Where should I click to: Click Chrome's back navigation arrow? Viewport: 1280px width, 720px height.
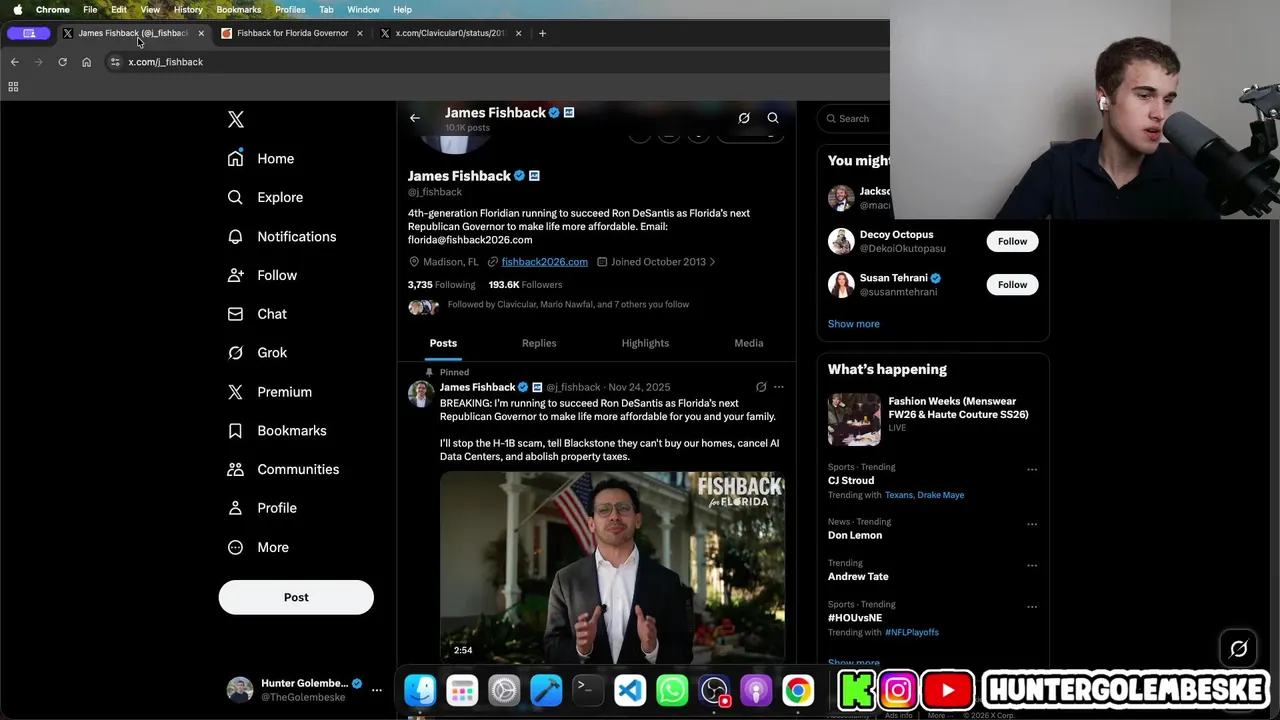14,62
